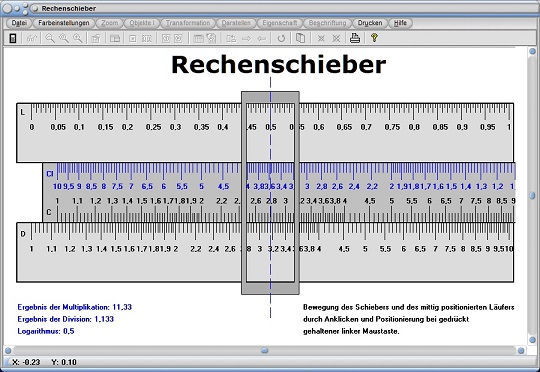Screen dimensions: 540x372
Task: Click the 0.25 mark on the L scale
Action: pos(153,127)
